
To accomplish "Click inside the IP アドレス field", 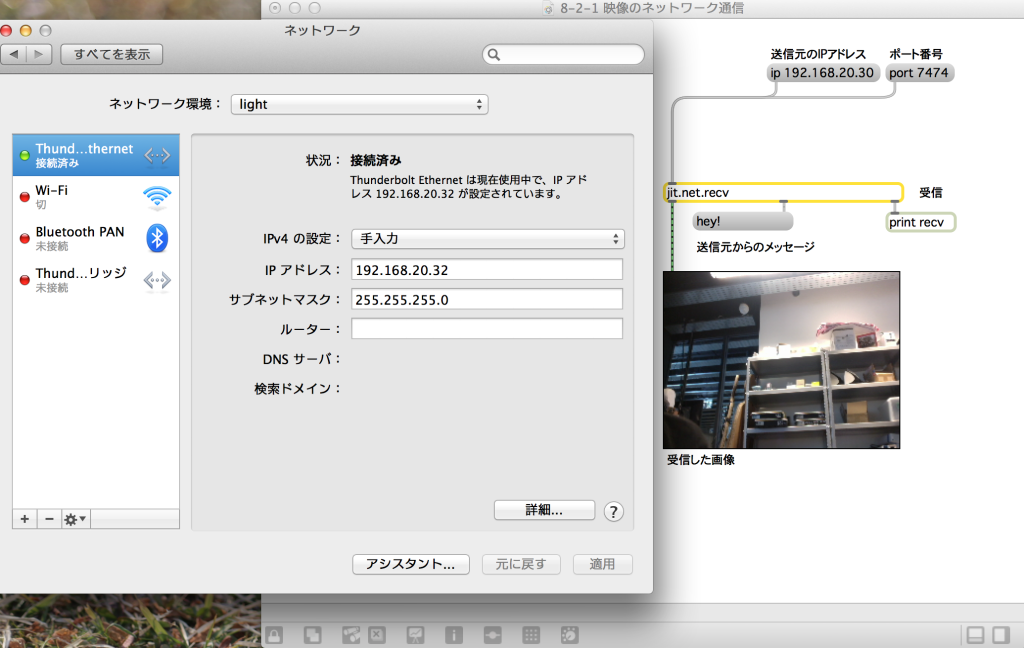I will 487,269.
